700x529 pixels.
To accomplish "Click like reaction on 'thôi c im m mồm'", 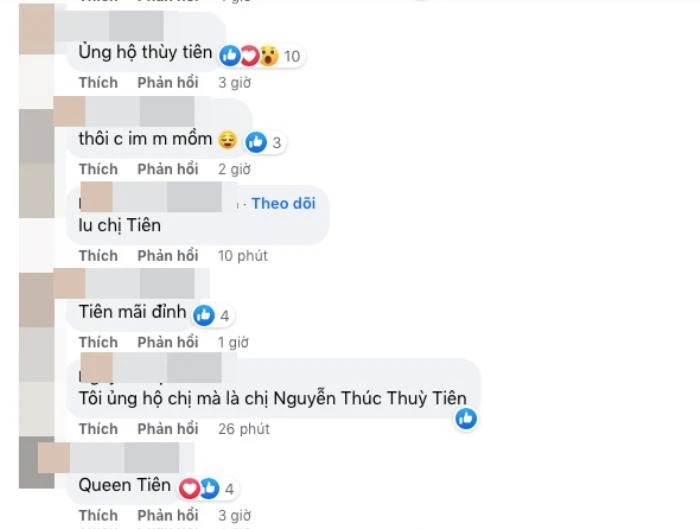I will (x=256, y=142).
